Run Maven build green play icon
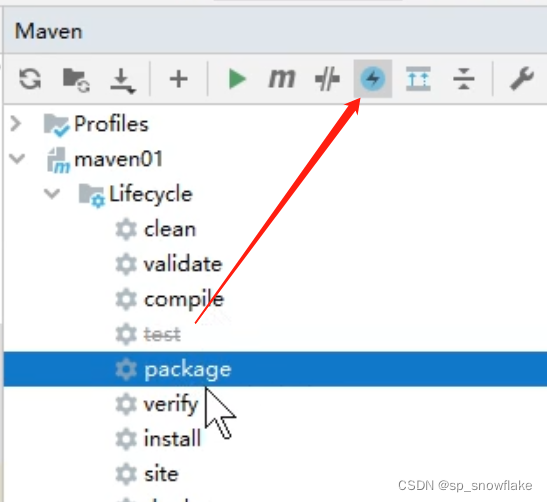Screen dimensions: 547x502 click(x=237, y=79)
